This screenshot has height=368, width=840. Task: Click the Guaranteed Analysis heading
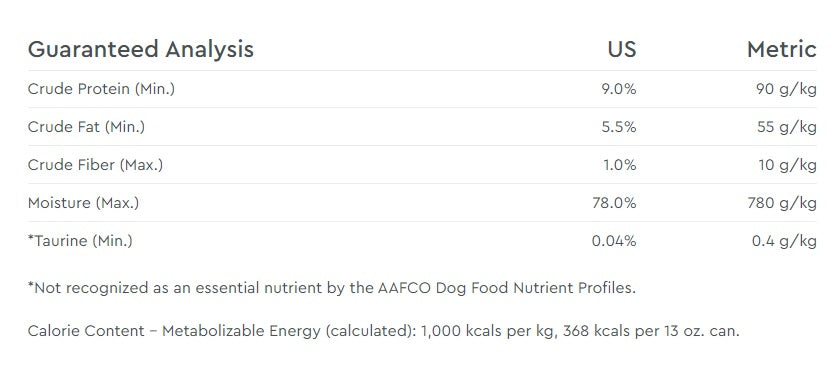pyautogui.click(x=140, y=50)
